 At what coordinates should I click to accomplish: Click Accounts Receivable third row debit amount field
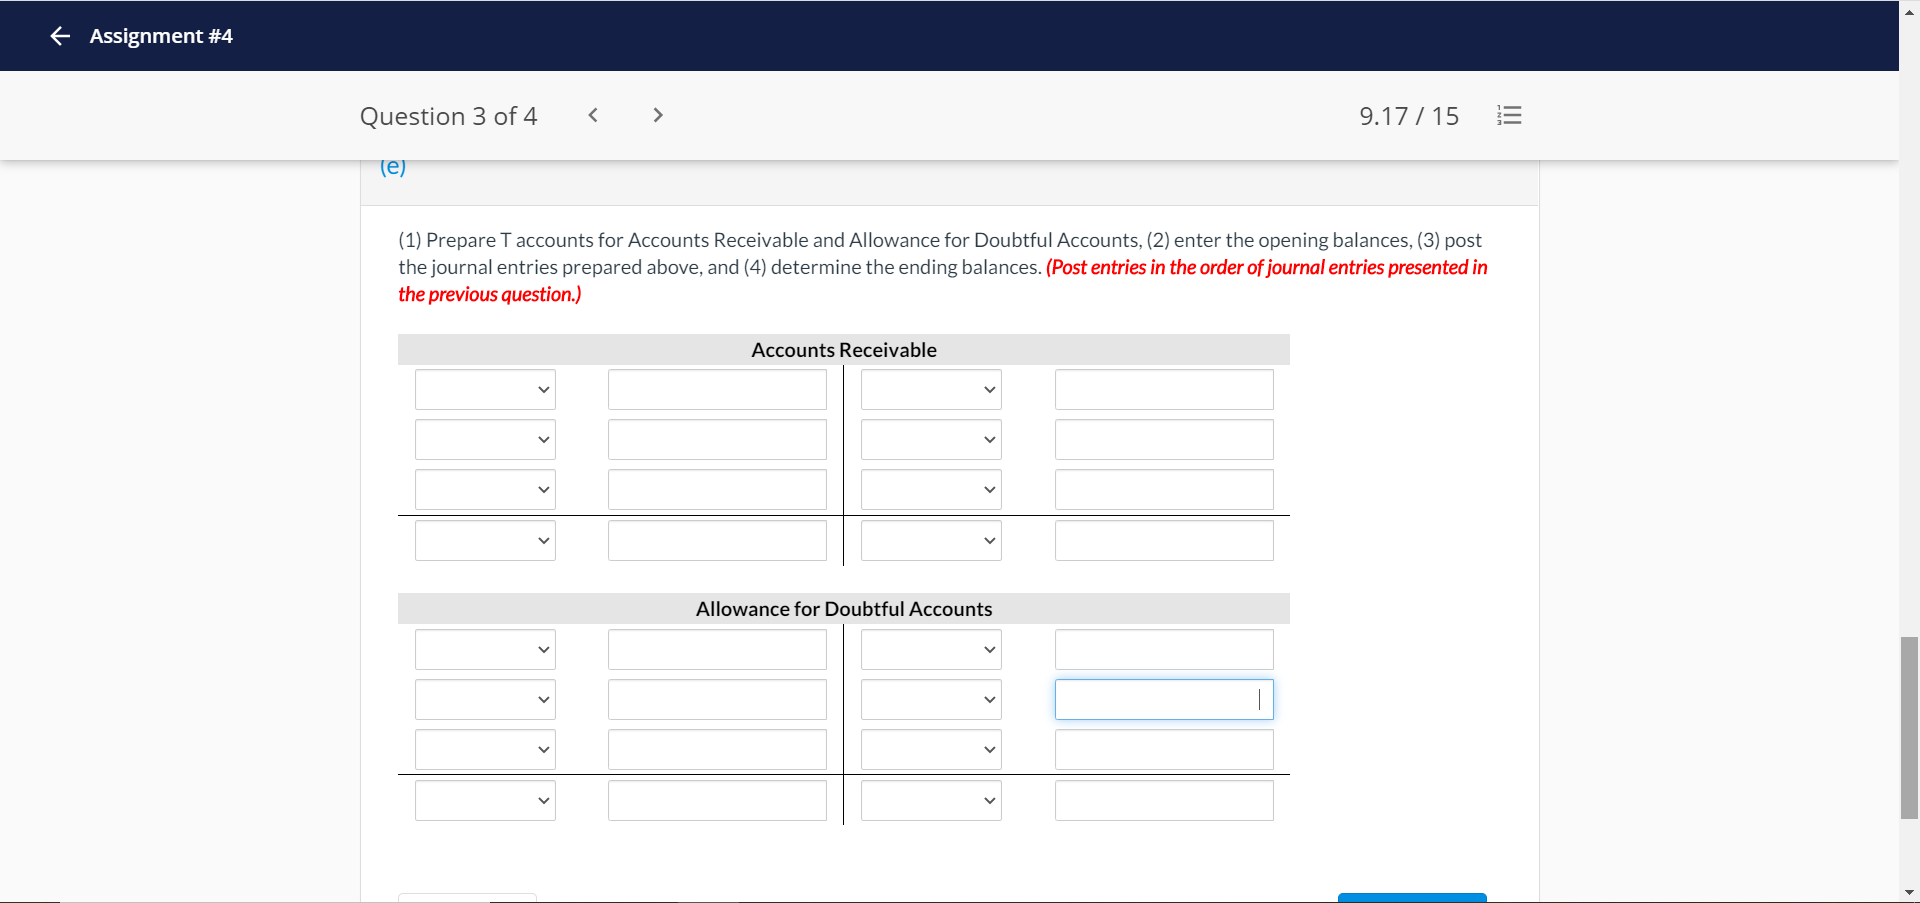point(717,490)
